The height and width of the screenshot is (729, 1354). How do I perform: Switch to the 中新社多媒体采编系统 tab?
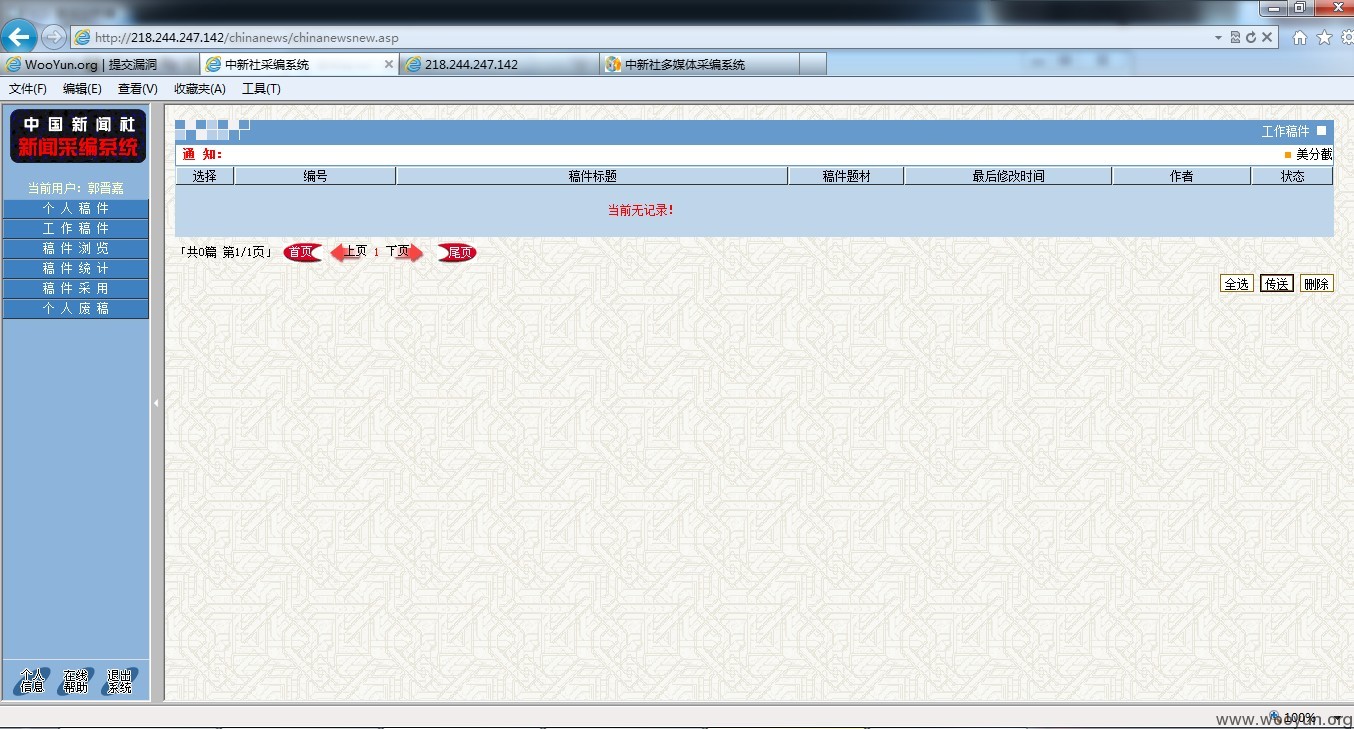[x=700, y=64]
